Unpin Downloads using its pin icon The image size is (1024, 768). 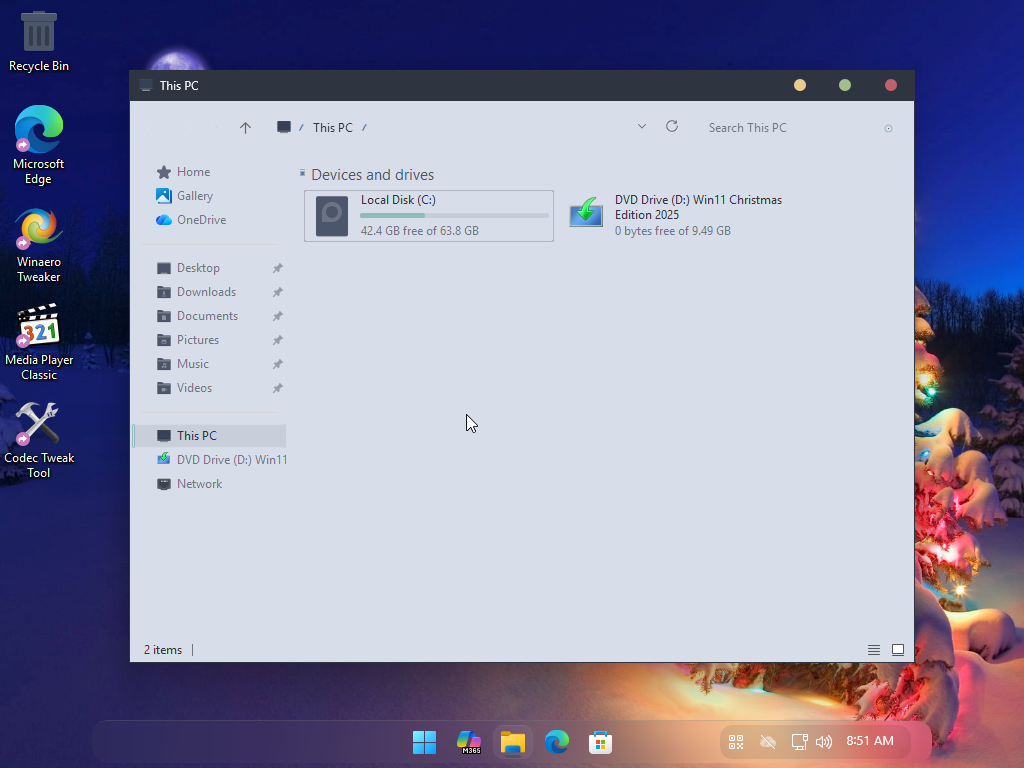(x=278, y=292)
